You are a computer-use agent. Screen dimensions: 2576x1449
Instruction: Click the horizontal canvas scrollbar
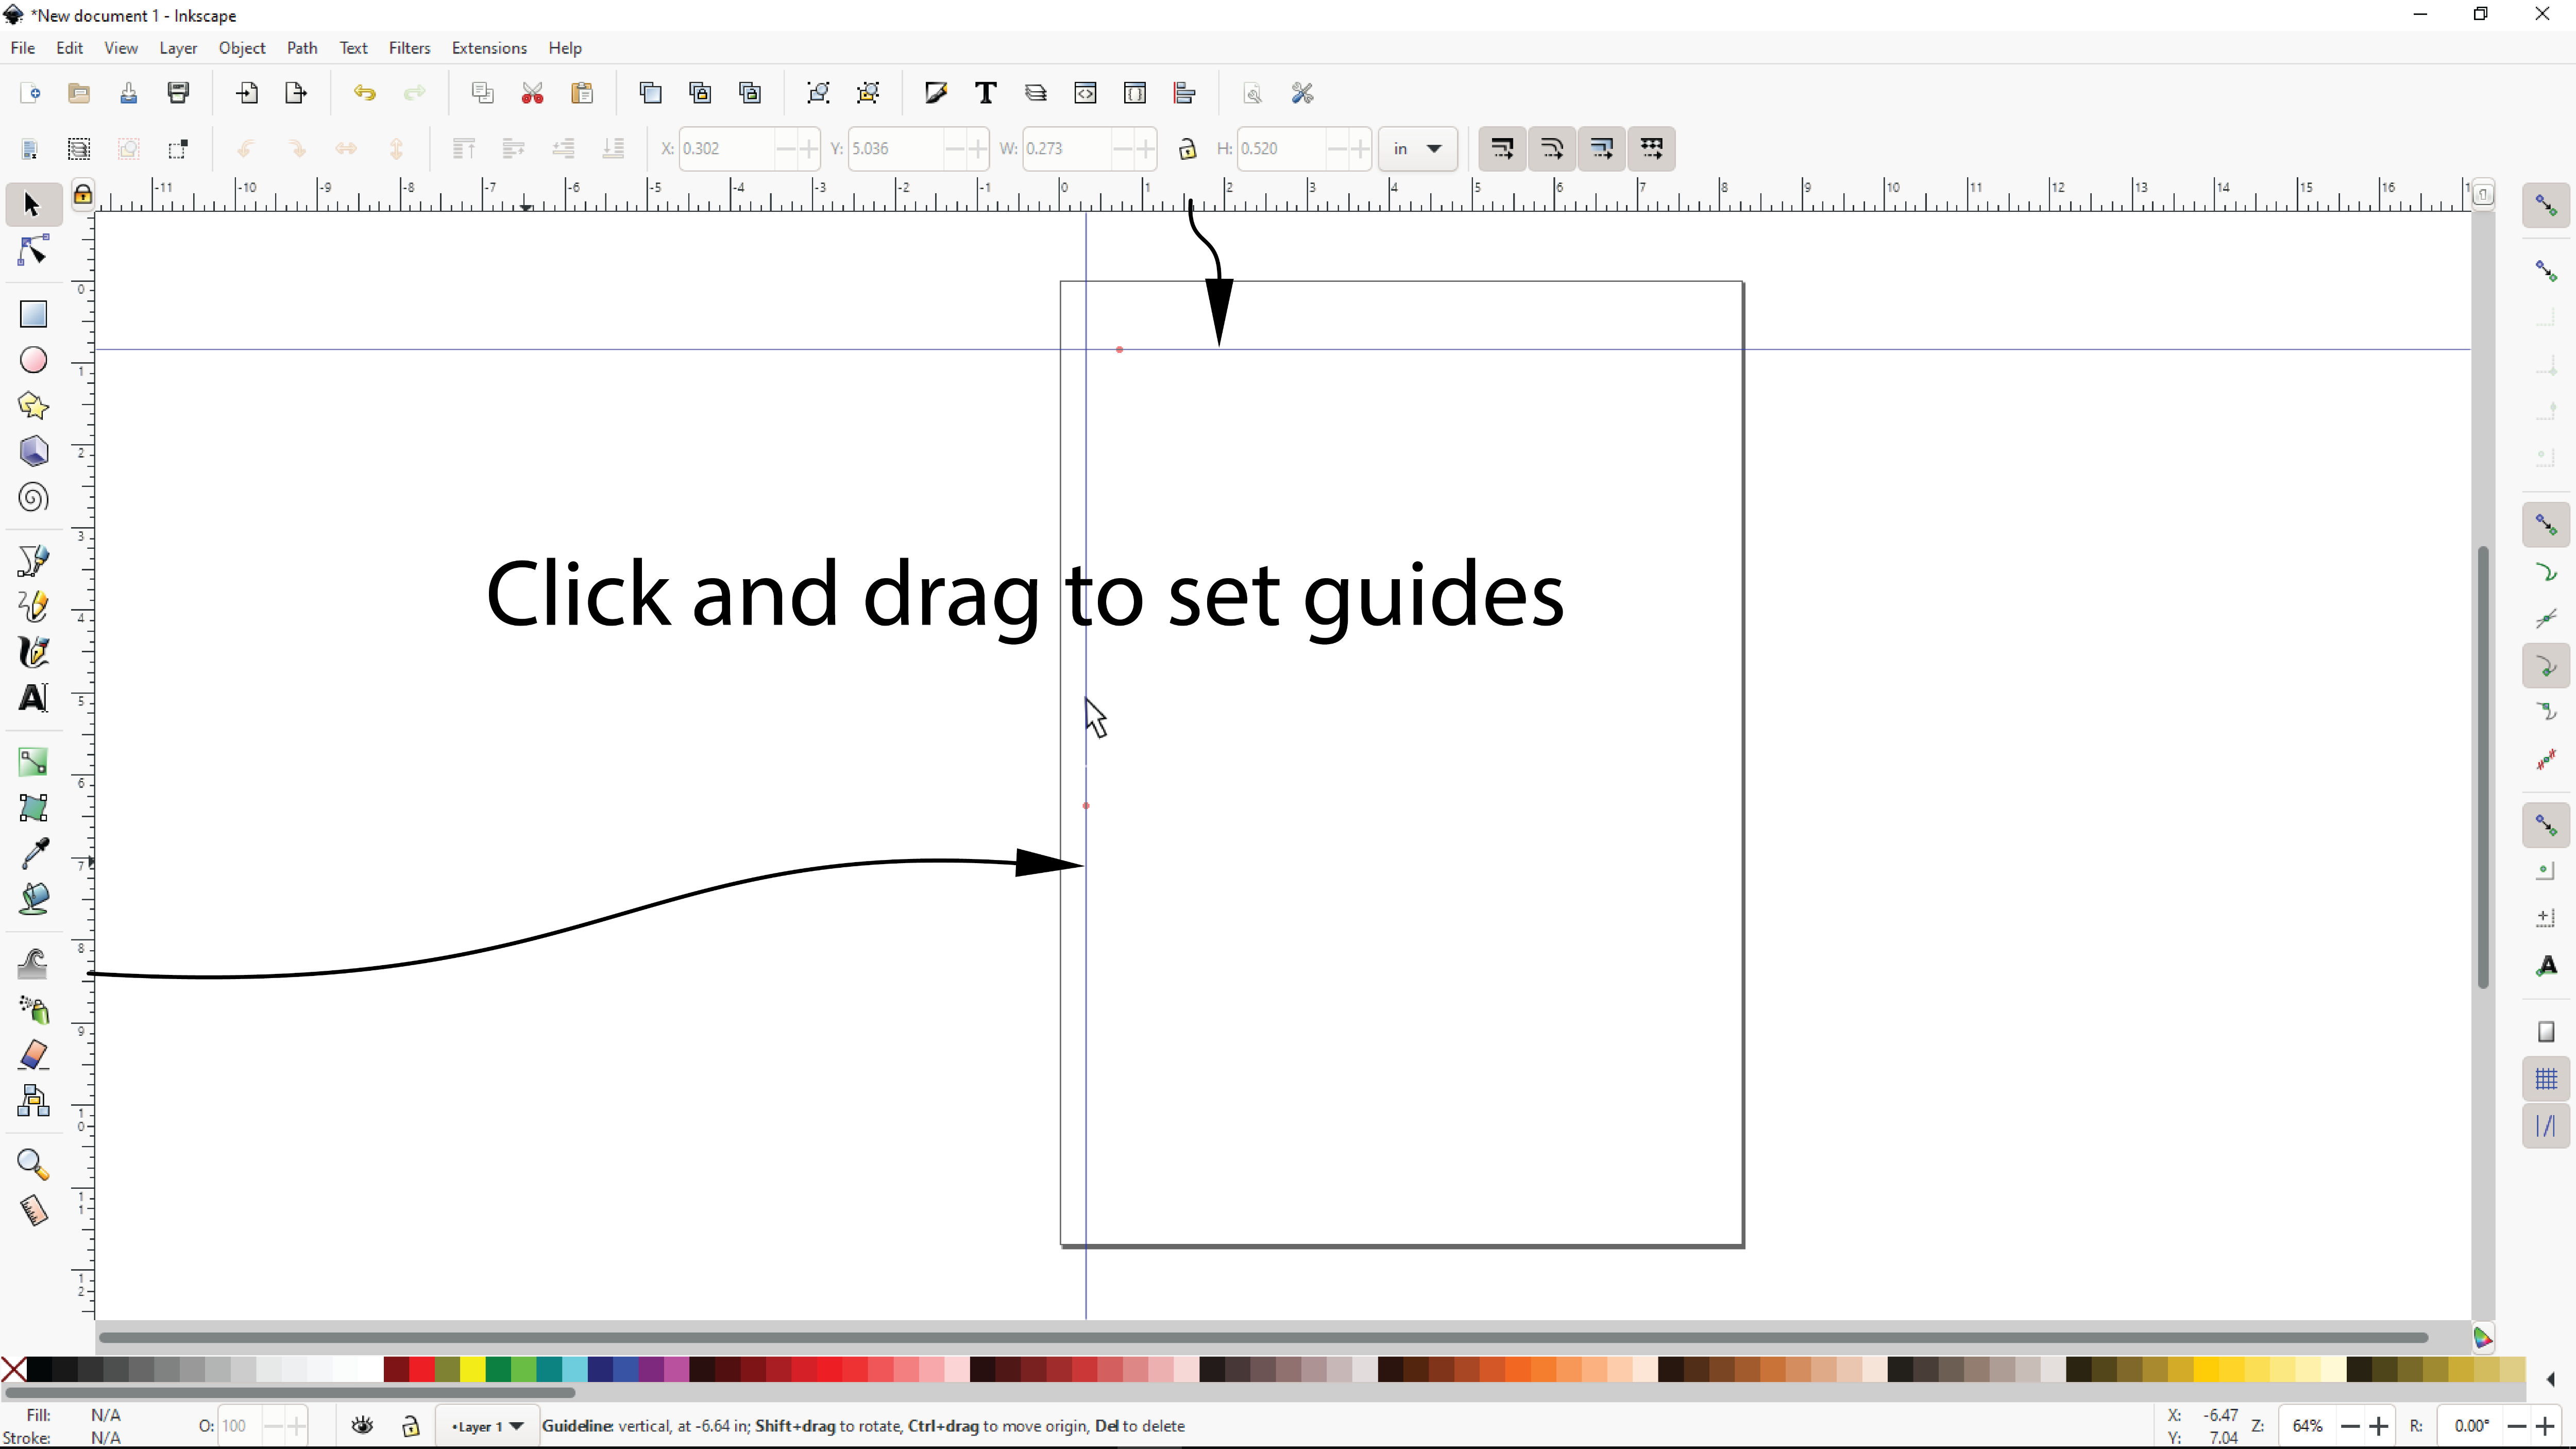[1262, 1337]
